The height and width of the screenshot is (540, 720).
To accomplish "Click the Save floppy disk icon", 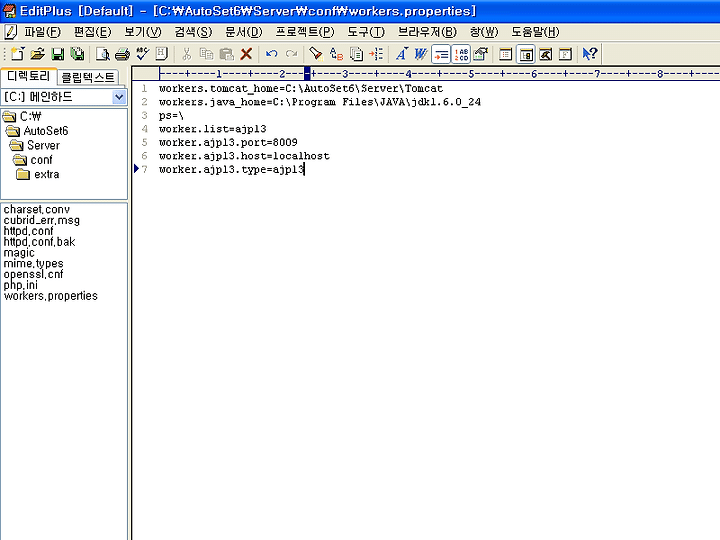I will click(x=58, y=54).
